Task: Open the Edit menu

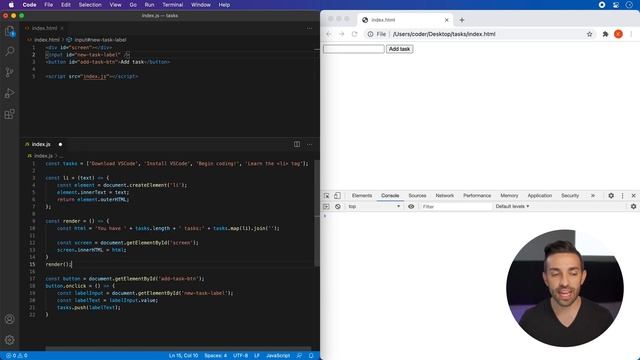Action: [66, 5]
